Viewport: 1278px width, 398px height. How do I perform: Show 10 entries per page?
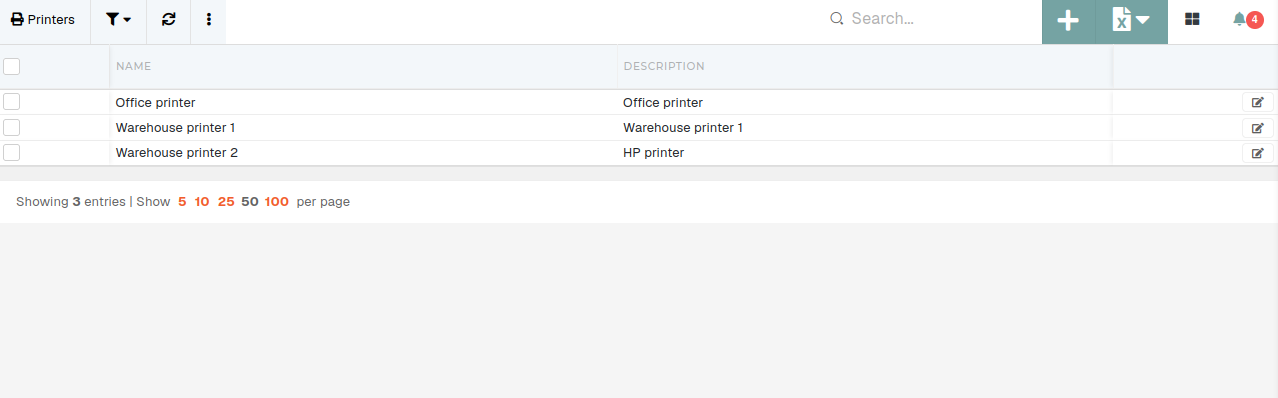point(202,201)
